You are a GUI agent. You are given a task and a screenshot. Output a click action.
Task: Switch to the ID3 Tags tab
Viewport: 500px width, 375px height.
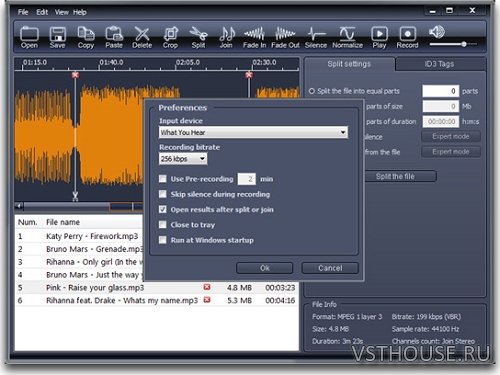click(439, 64)
